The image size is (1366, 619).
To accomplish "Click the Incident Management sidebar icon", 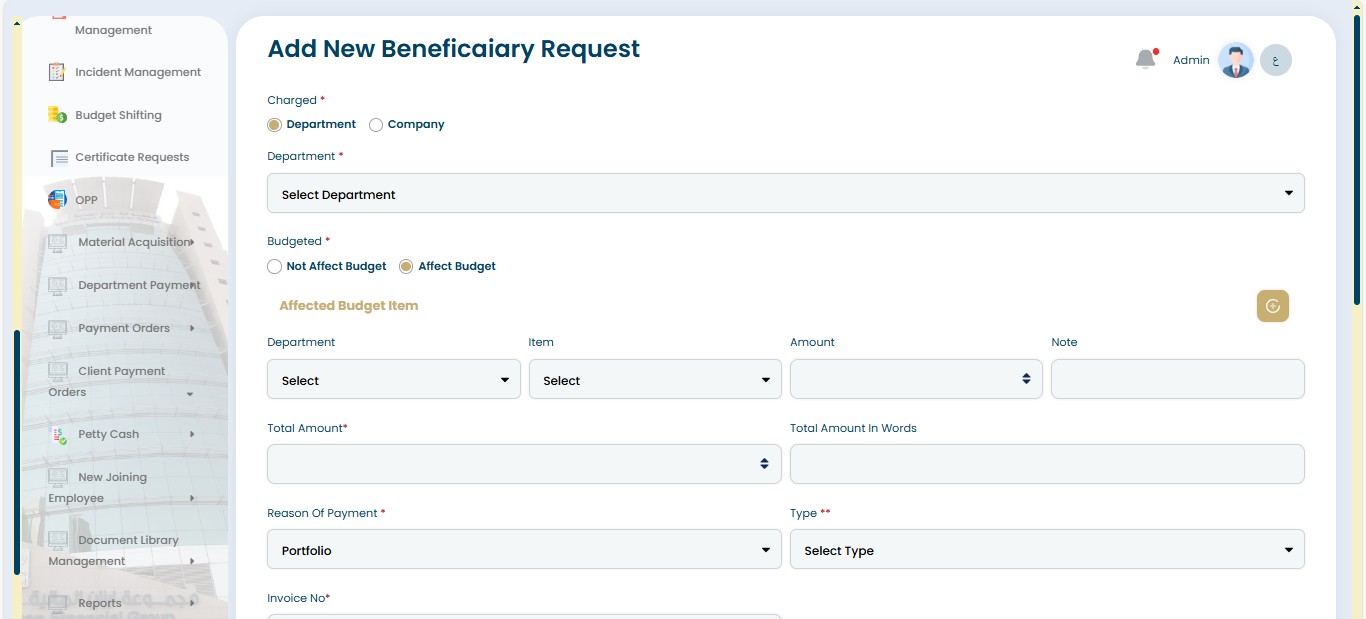I will point(57,72).
